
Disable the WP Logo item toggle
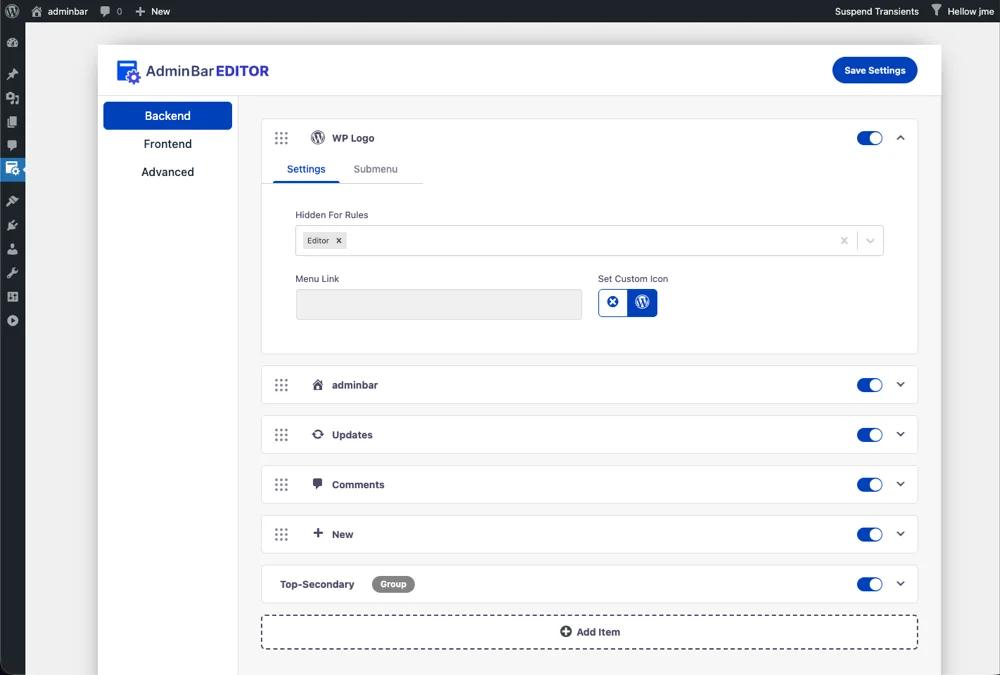(869, 138)
